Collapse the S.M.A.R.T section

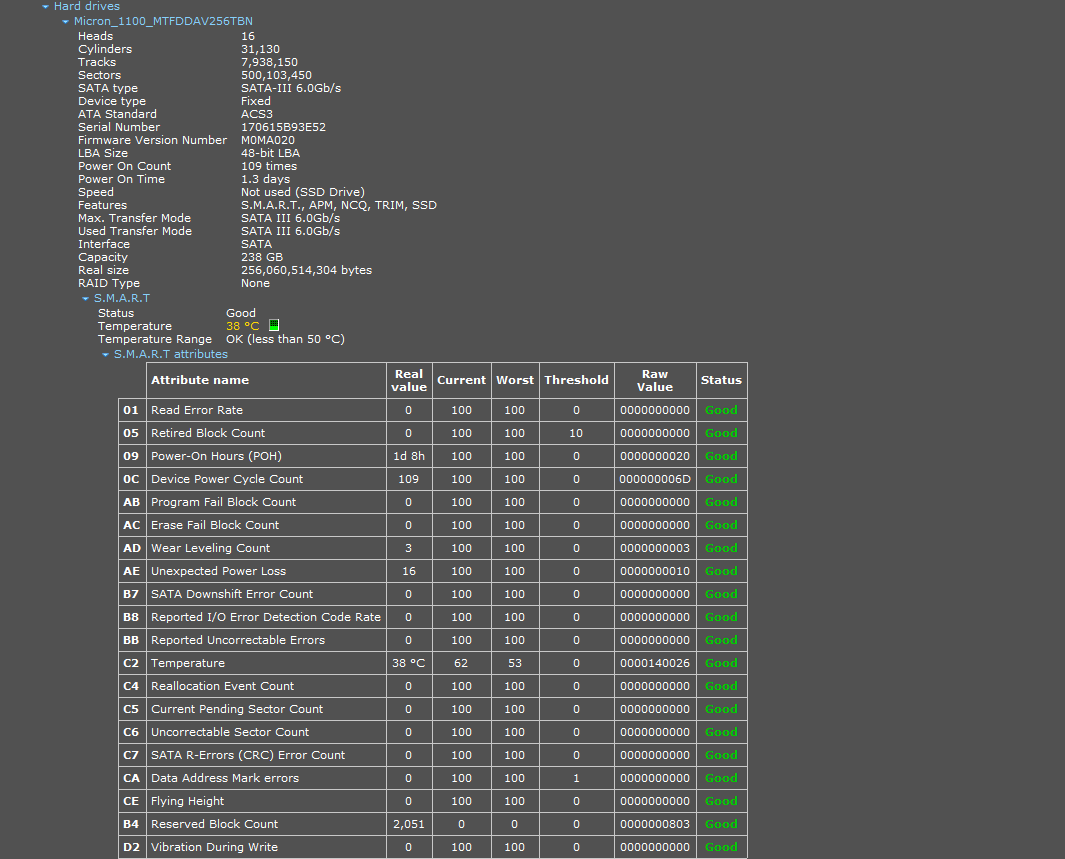pos(85,298)
